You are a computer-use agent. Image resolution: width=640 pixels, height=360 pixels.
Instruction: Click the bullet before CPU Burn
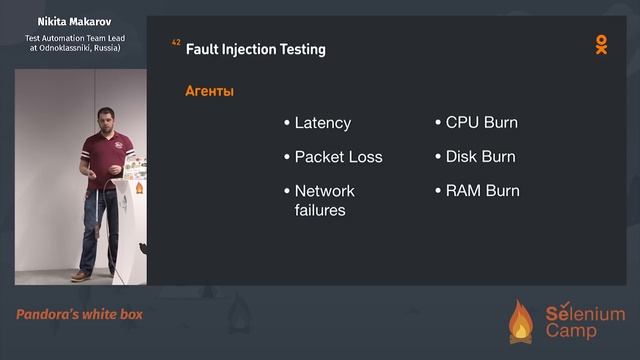[438, 122]
